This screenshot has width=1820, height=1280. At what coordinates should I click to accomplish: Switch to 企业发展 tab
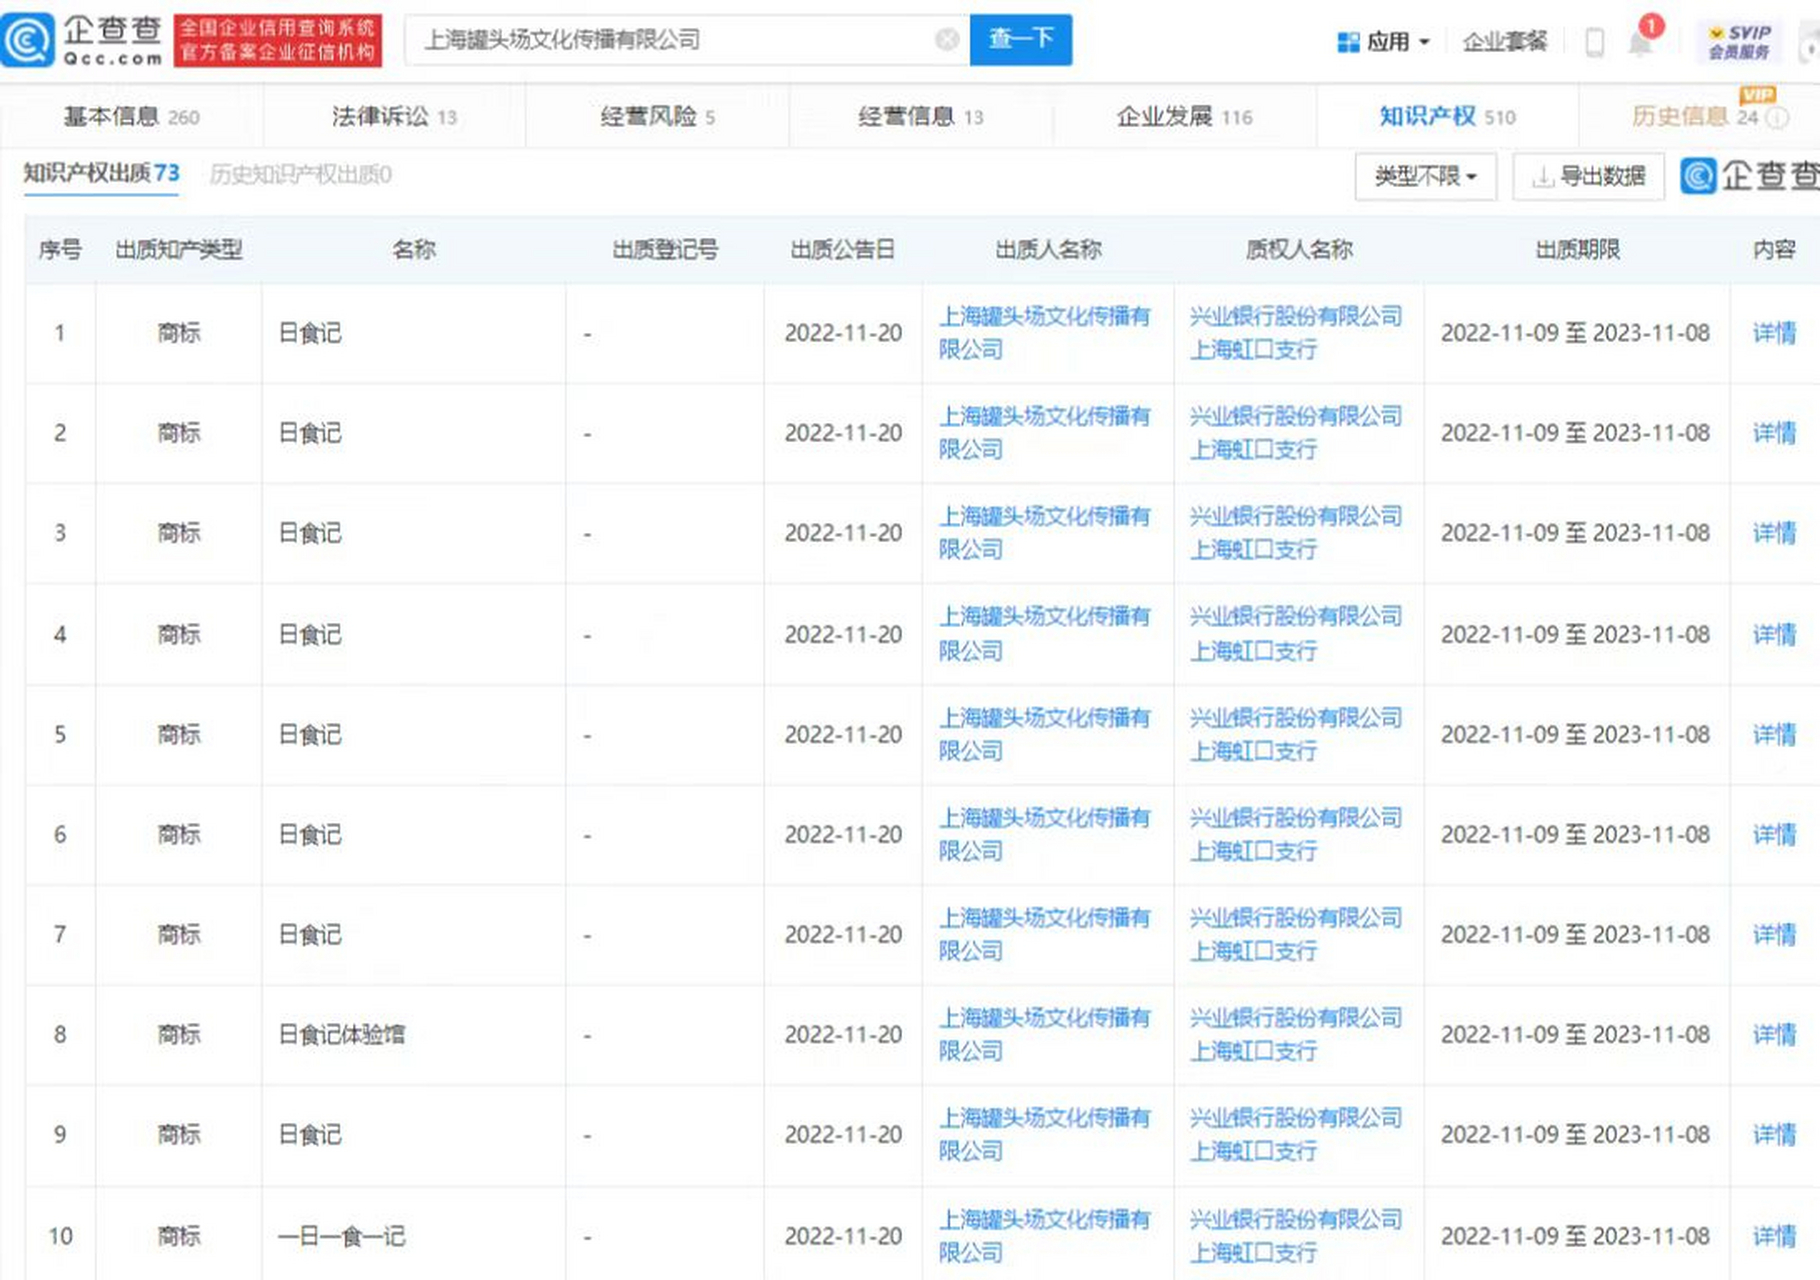click(x=1184, y=117)
